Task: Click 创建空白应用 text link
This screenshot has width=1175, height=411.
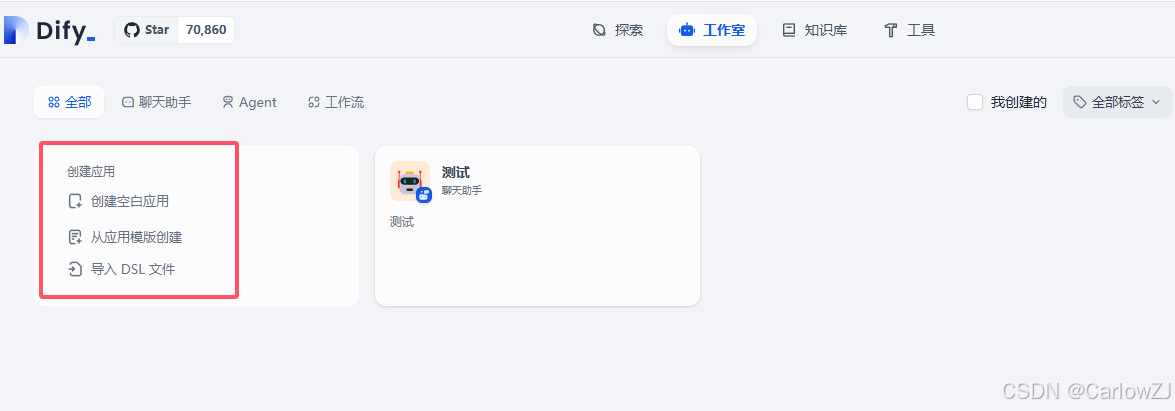Action: [x=130, y=201]
